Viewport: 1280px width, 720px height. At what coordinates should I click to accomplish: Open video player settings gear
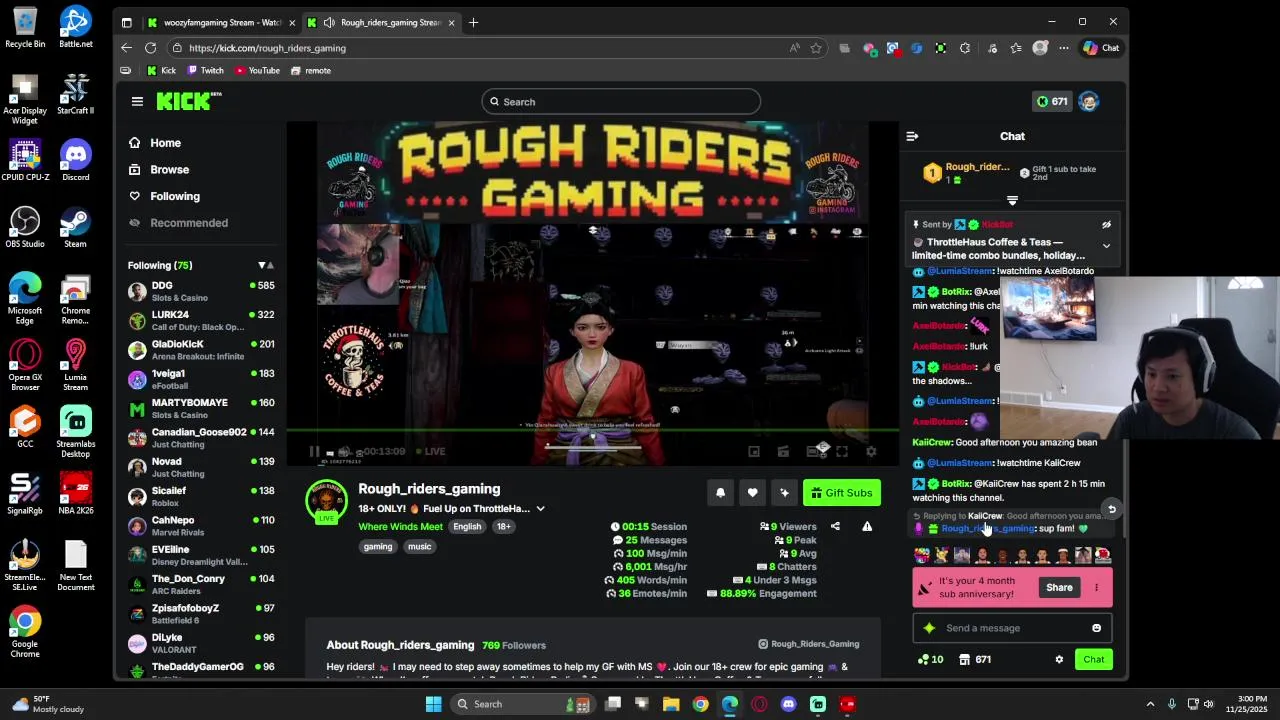tap(871, 452)
